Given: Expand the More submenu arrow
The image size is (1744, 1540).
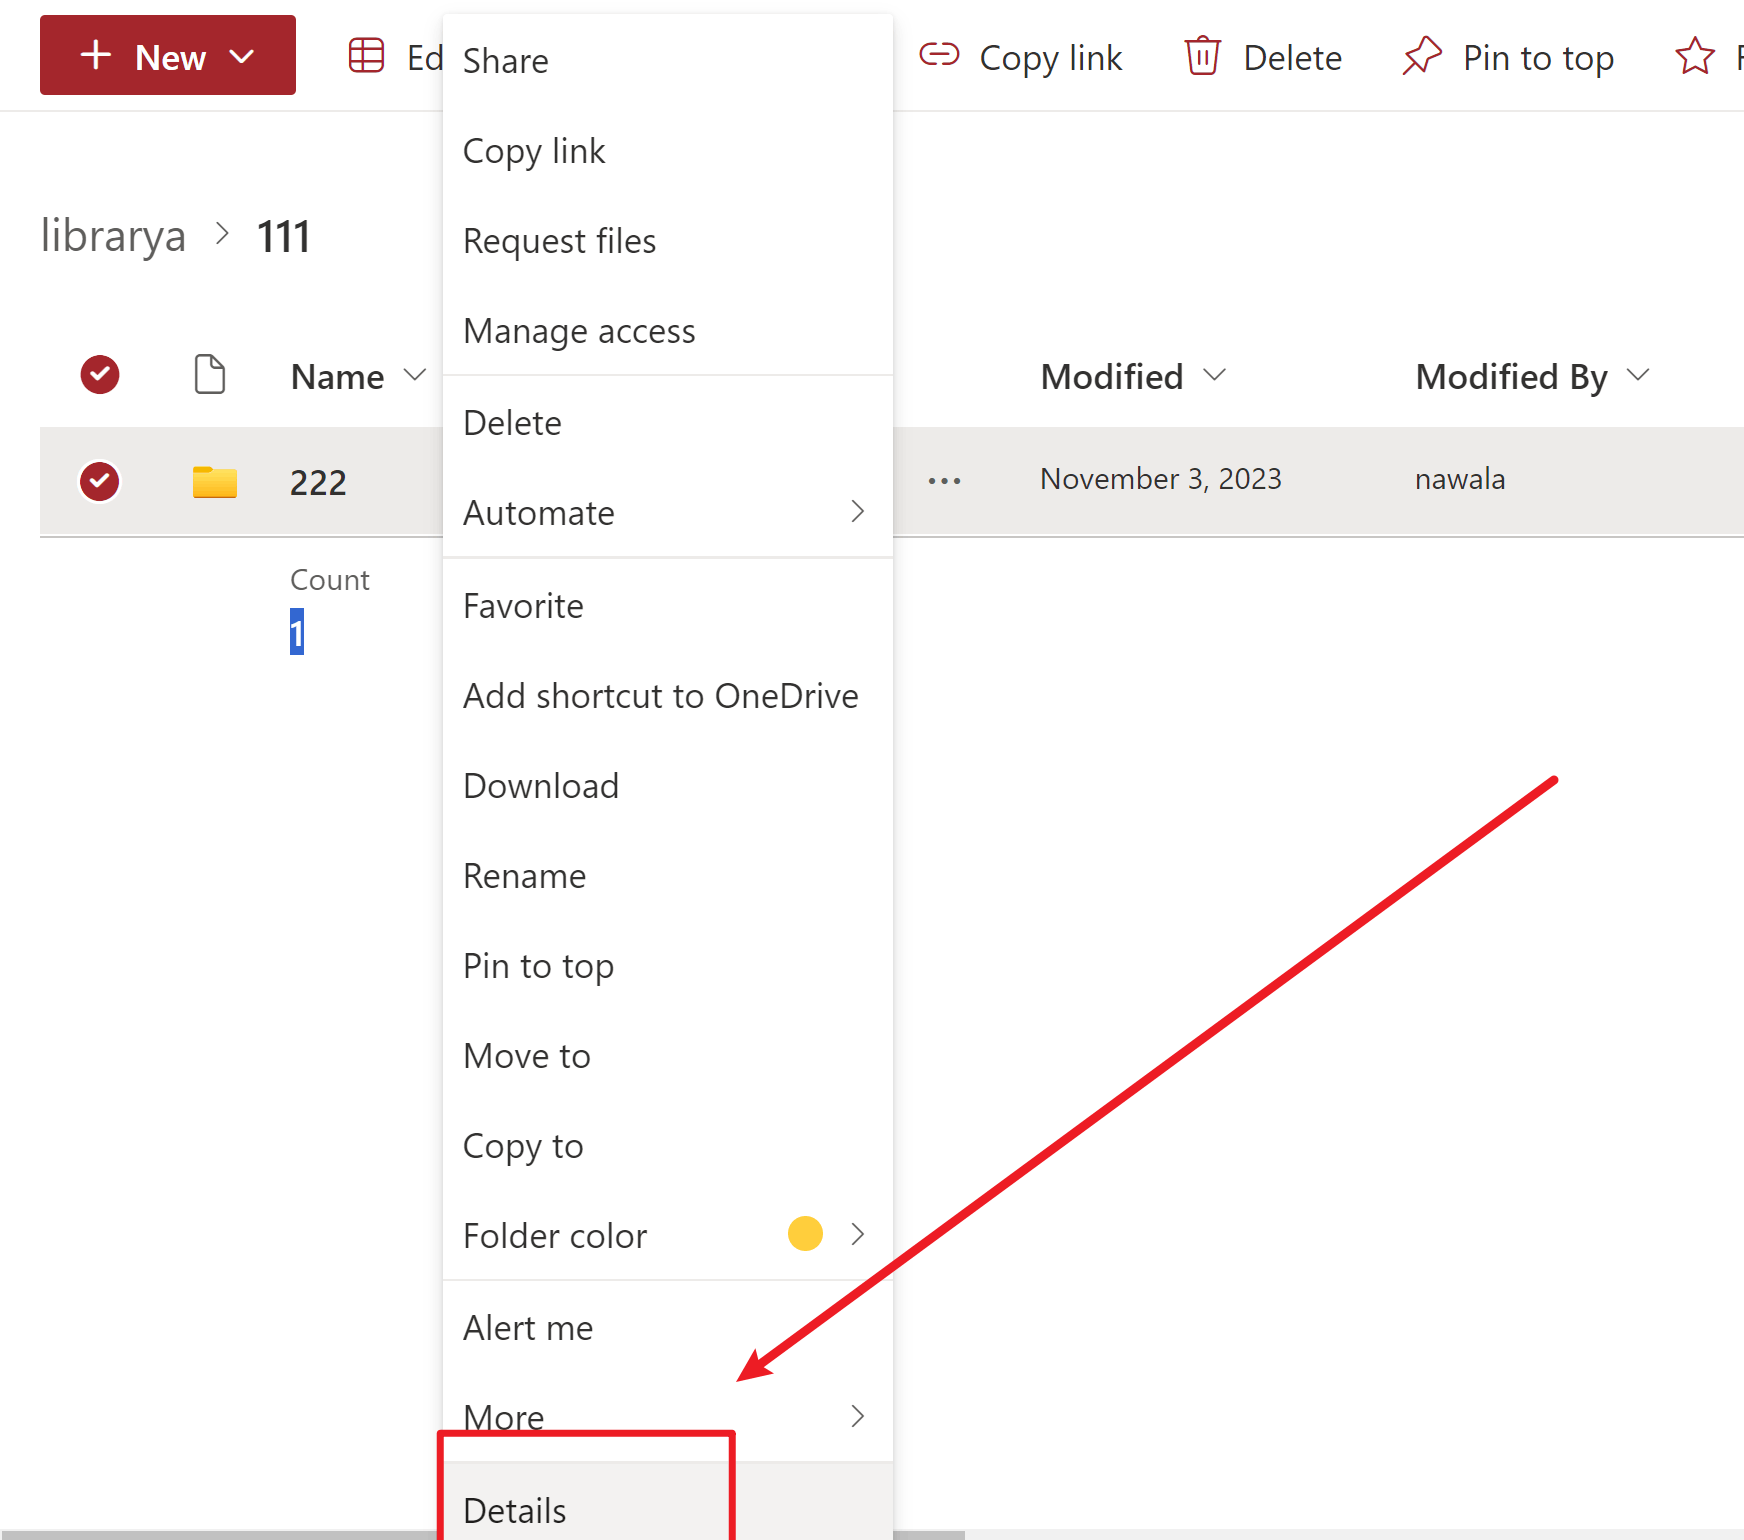Looking at the screenshot, I should pyautogui.click(x=857, y=1416).
